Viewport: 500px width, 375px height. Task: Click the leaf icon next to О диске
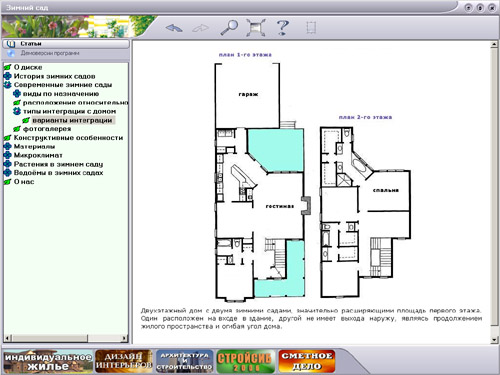tap(8, 67)
